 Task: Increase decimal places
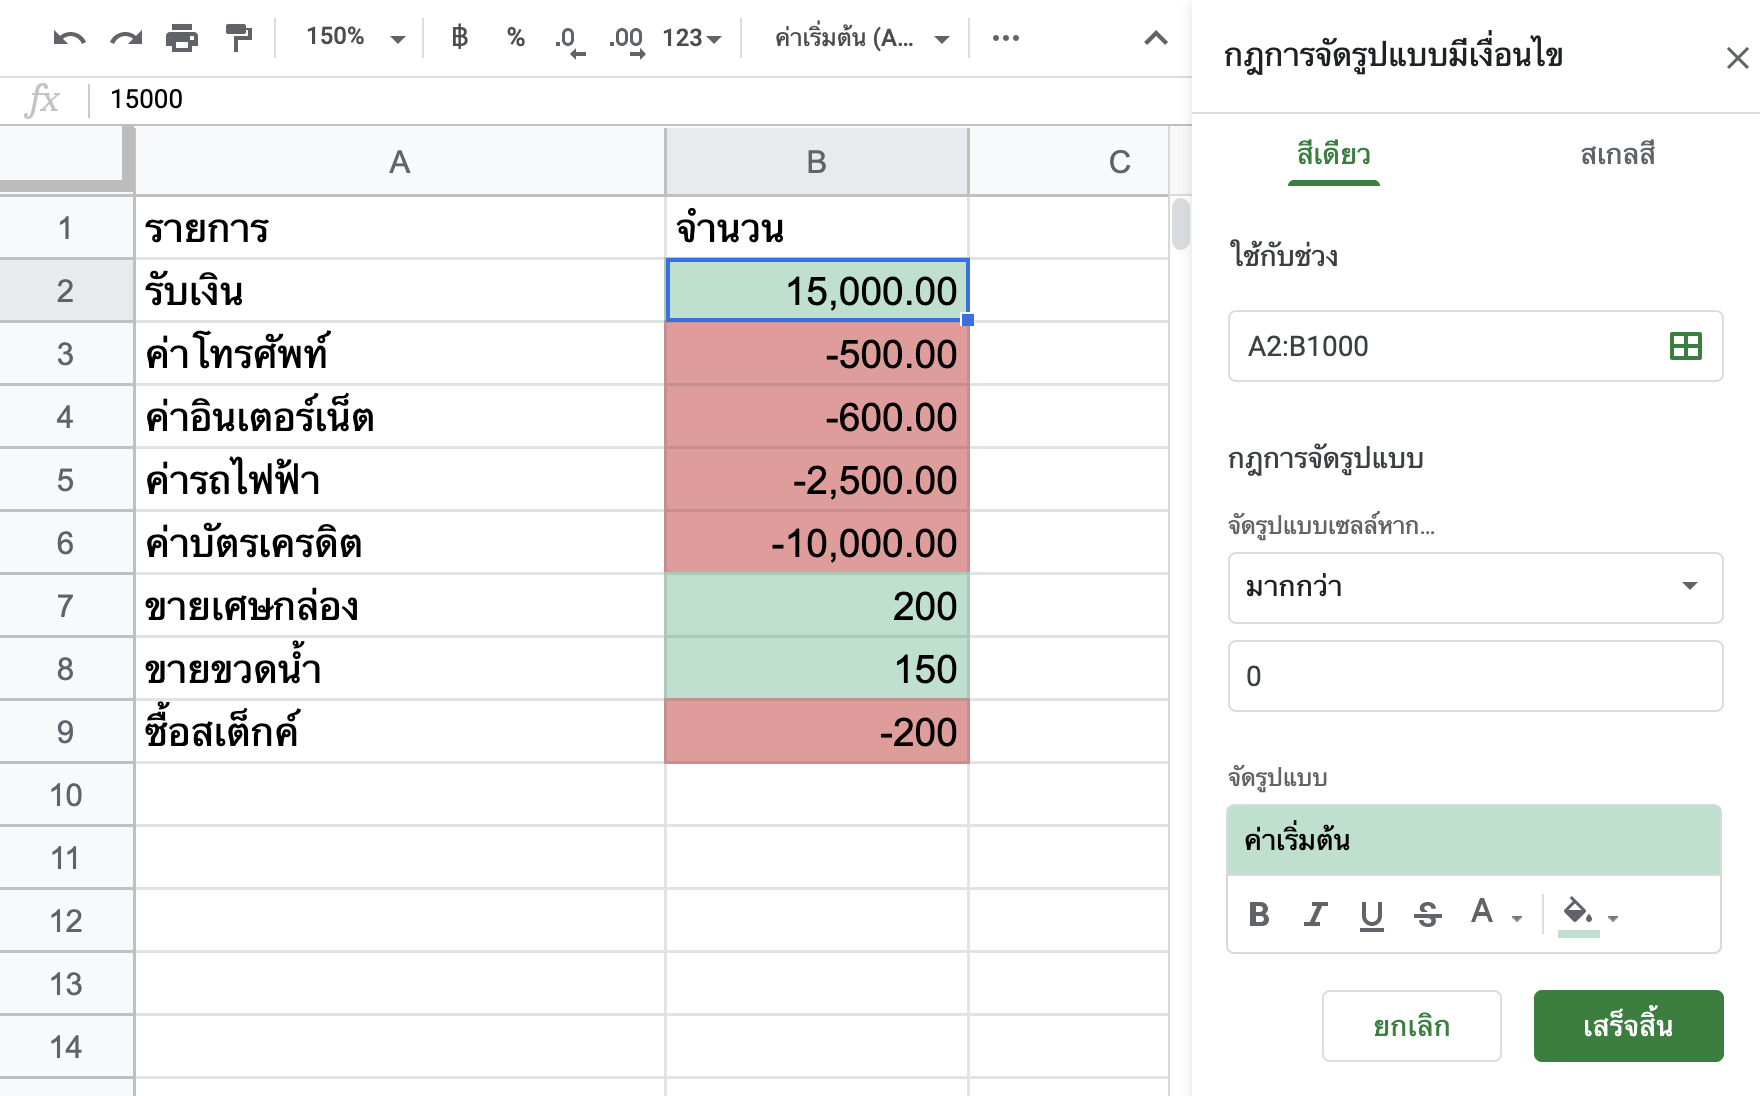[x=627, y=40]
